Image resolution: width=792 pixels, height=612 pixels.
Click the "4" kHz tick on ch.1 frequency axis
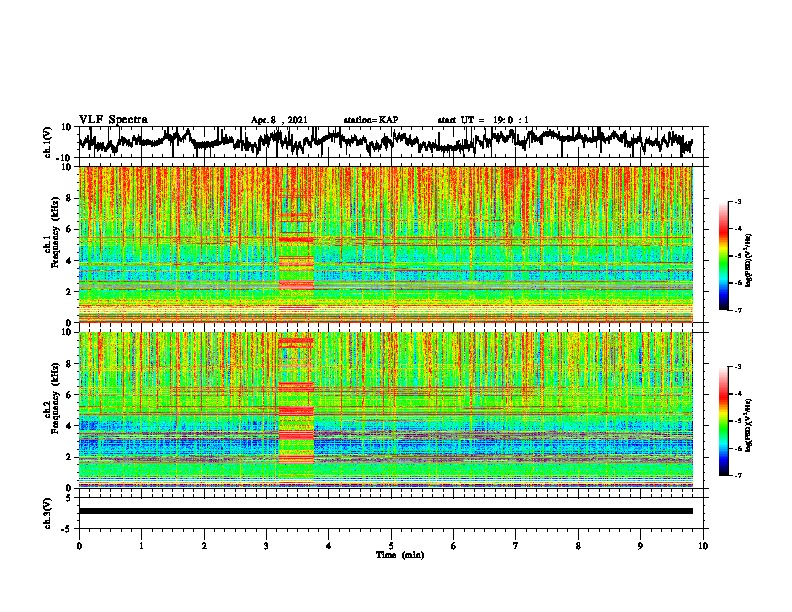pyautogui.click(x=69, y=261)
